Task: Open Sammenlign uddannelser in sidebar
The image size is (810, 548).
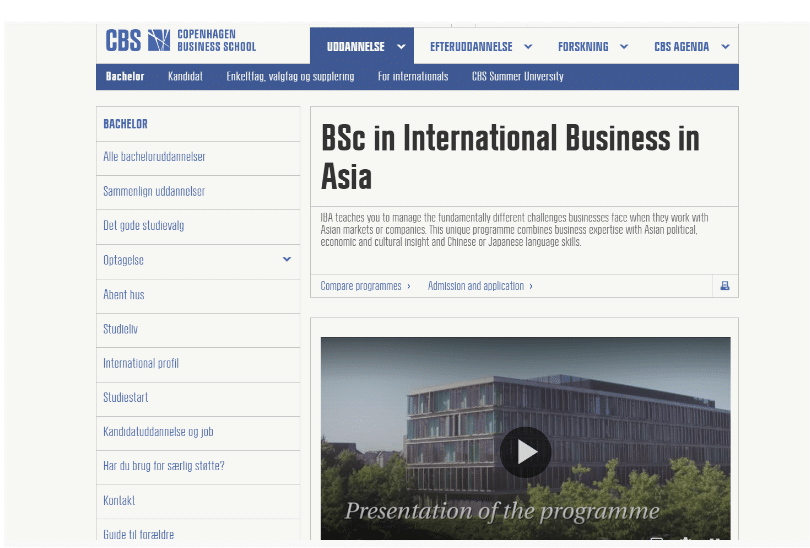Action: (x=198, y=191)
